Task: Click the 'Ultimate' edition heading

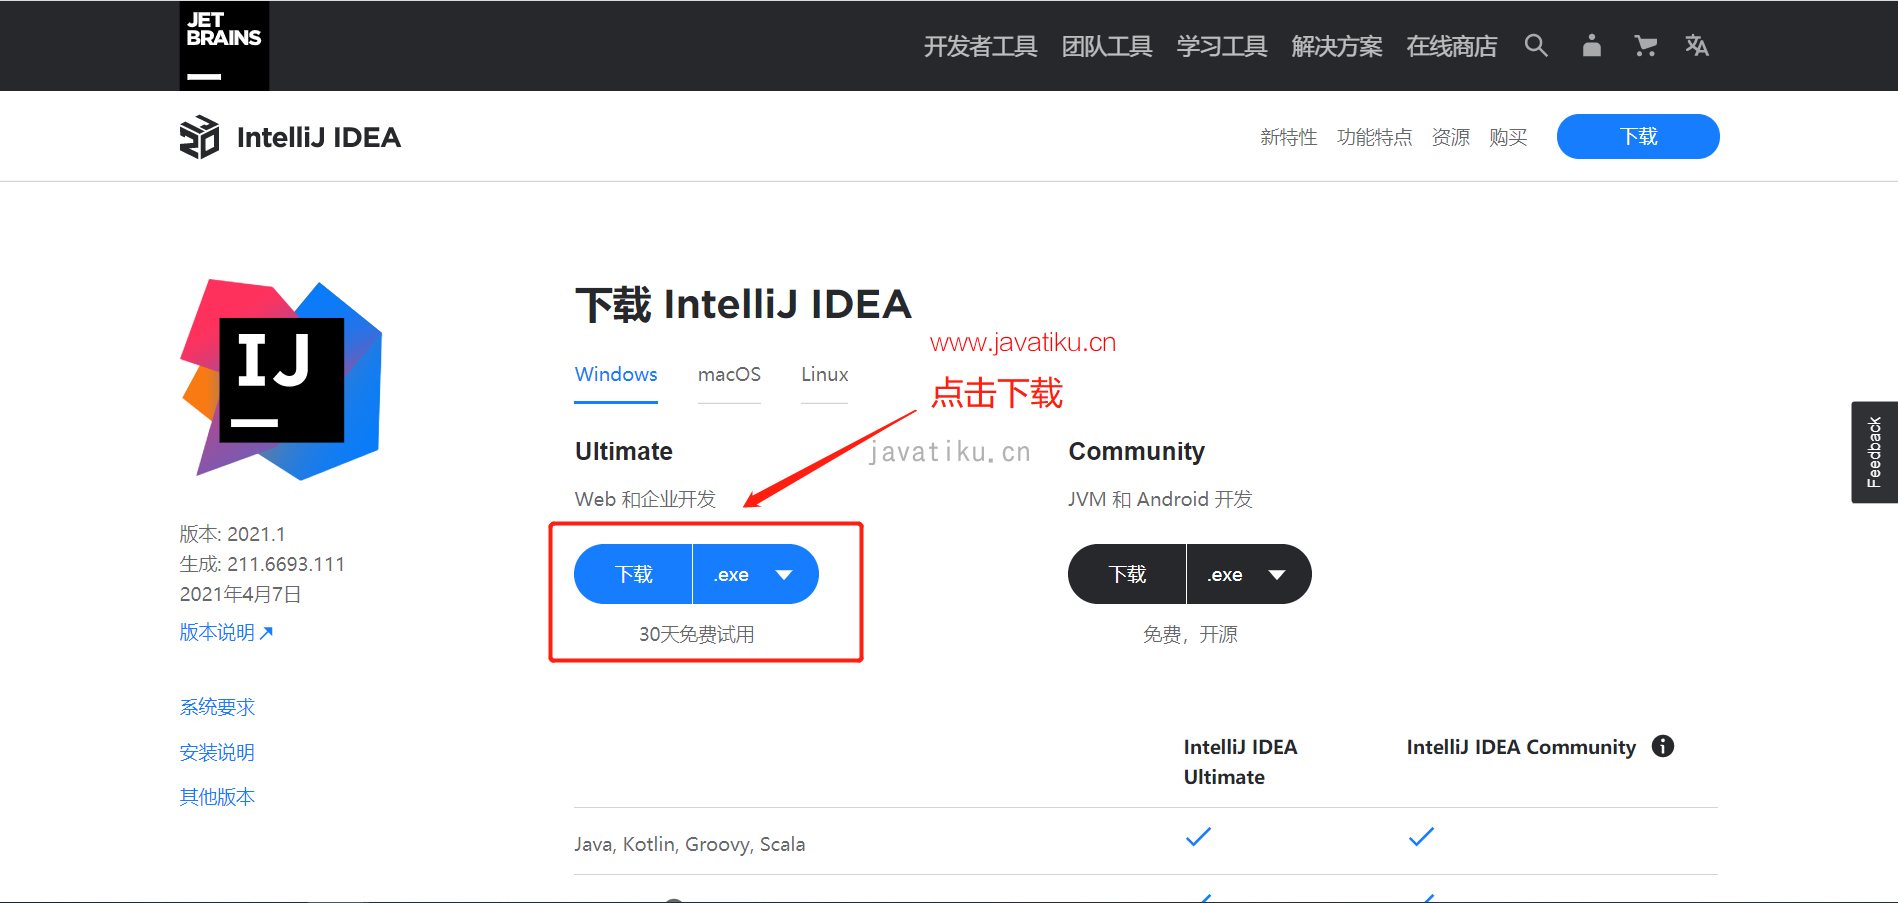Action: click(x=624, y=451)
